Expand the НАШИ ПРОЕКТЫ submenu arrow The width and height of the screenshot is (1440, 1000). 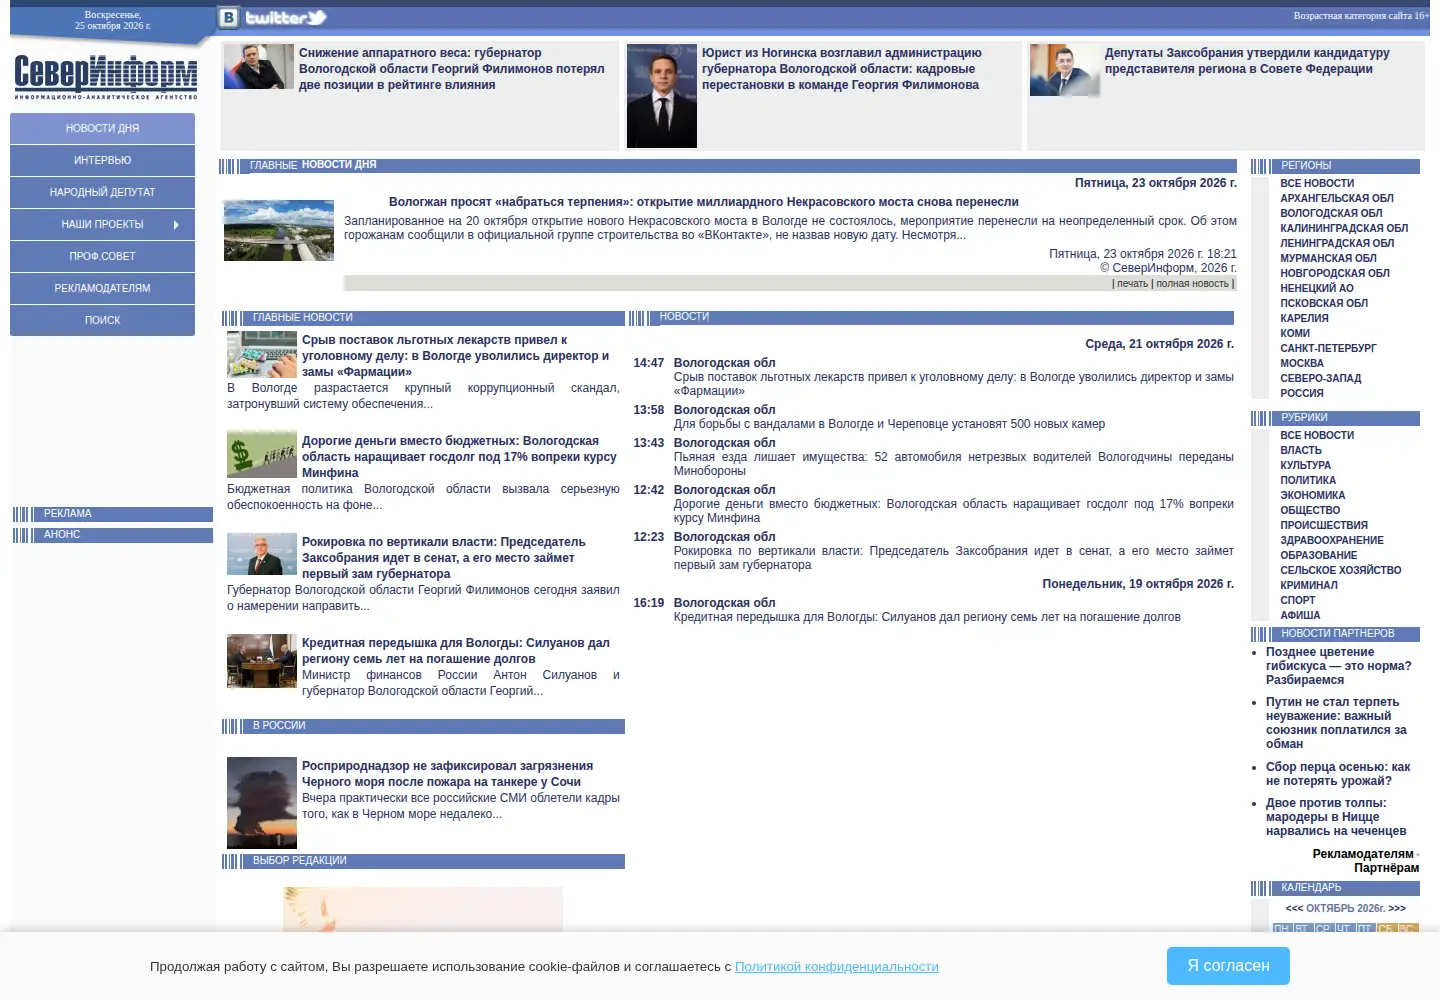(176, 225)
